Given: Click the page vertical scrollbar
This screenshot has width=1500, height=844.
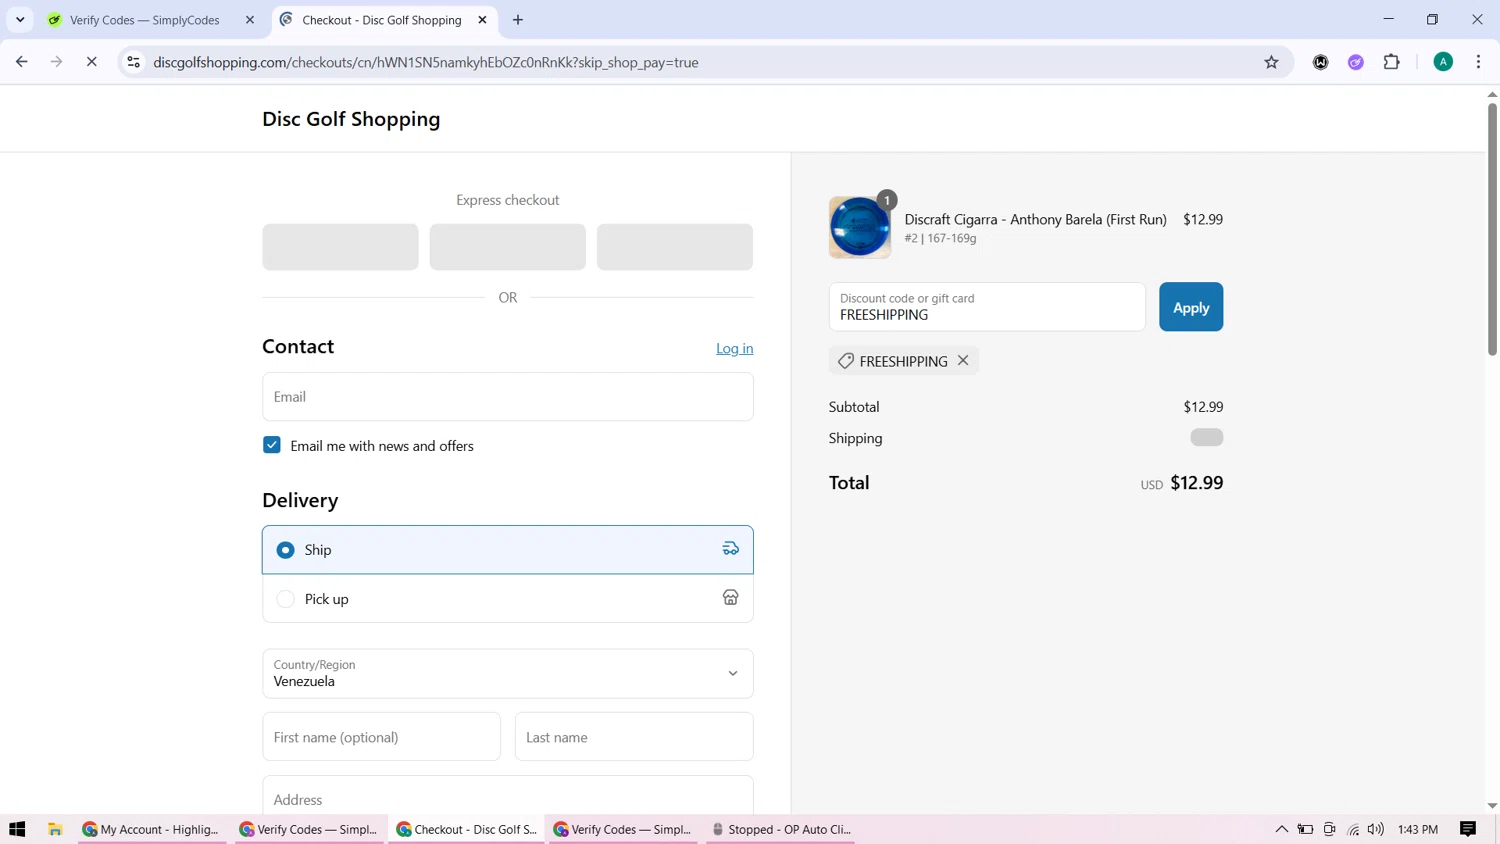Looking at the screenshot, I should pos(1492,228).
